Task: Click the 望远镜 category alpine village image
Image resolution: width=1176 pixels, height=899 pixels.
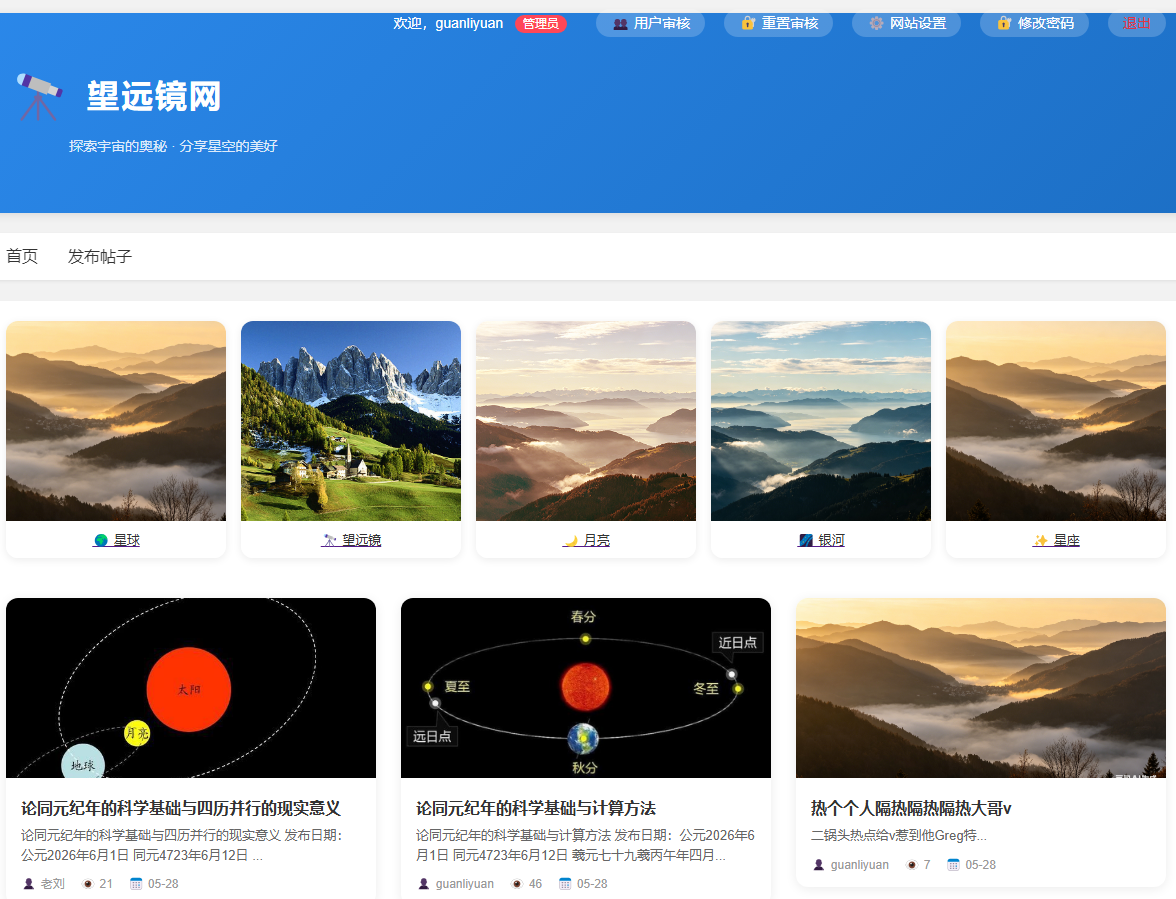Action: point(351,421)
